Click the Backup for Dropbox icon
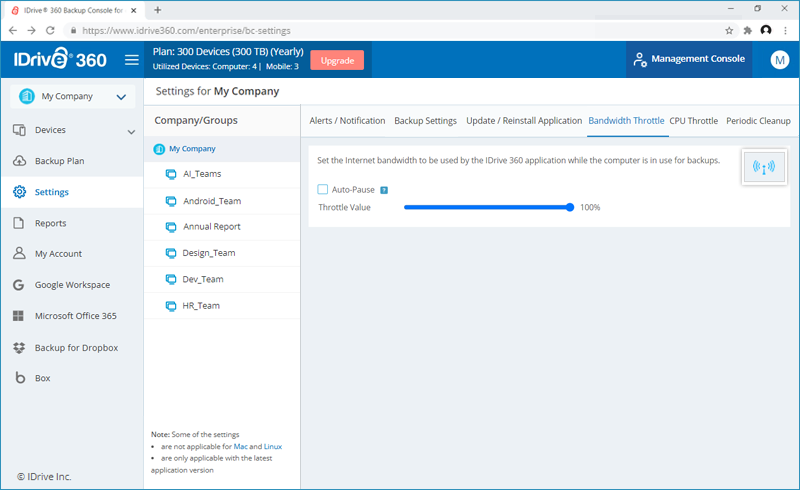Viewport: 800px width, 490px height. coord(19,348)
